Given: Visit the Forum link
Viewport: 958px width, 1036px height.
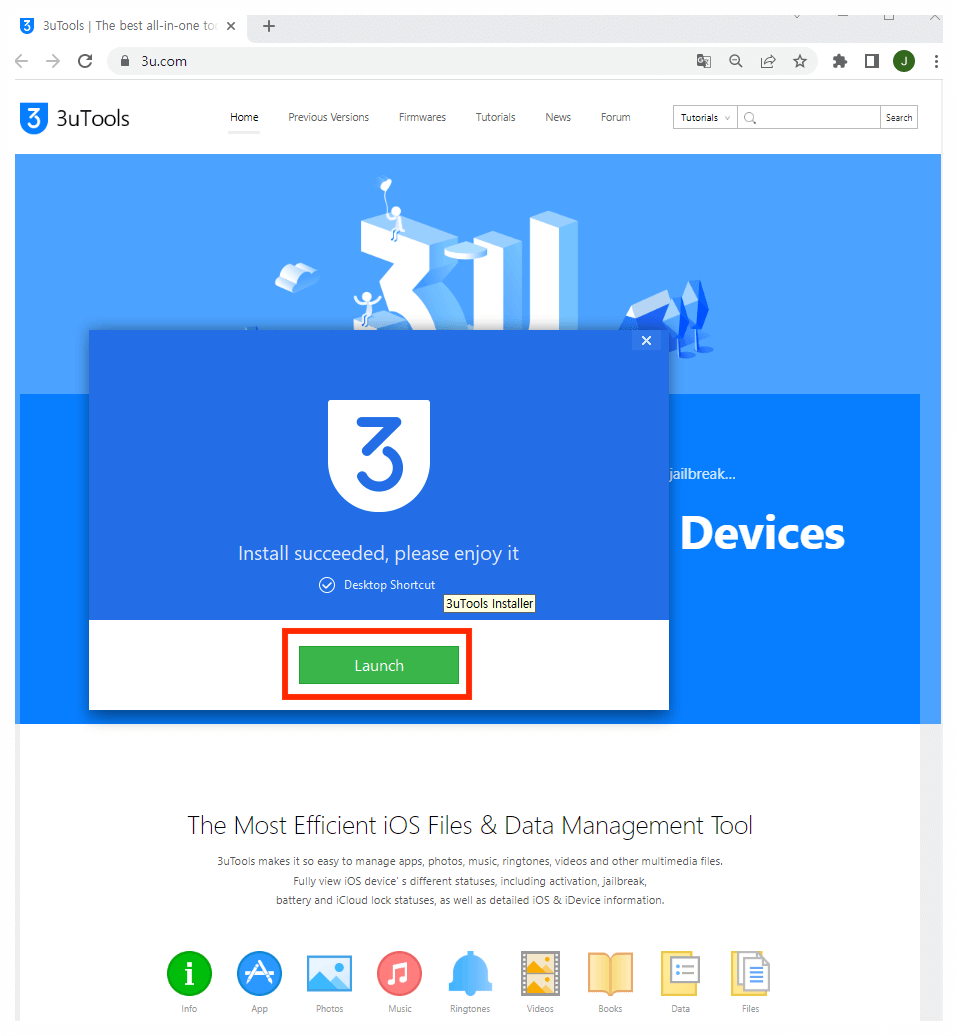Looking at the screenshot, I should tap(615, 117).
